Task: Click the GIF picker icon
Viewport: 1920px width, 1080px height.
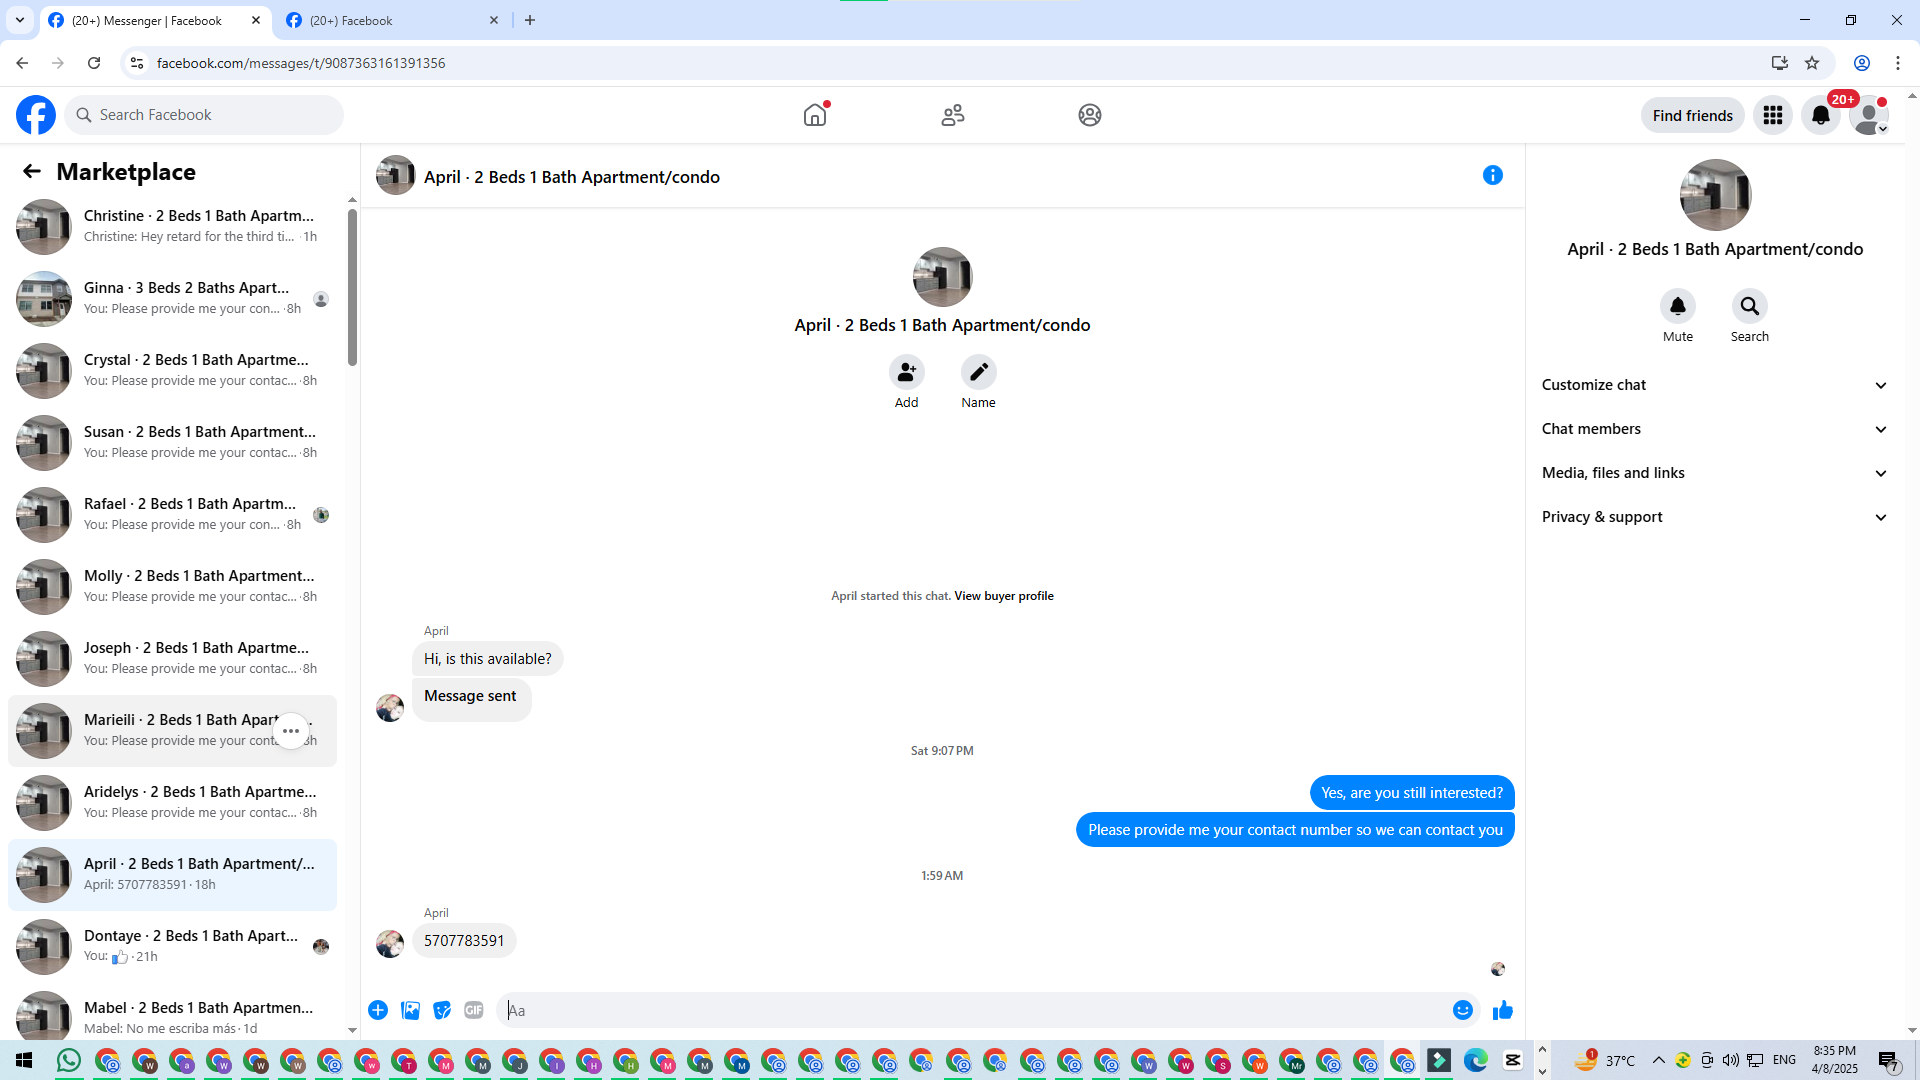Action: [x=474, y=1010]
